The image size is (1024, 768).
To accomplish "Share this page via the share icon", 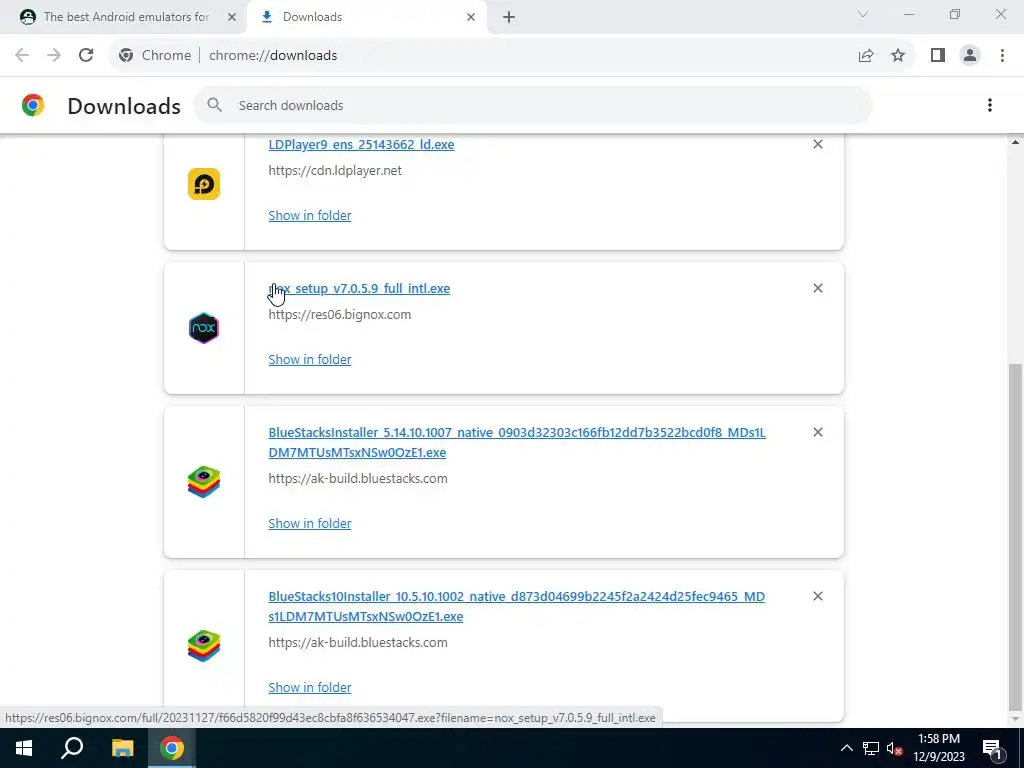I will 866,56.
